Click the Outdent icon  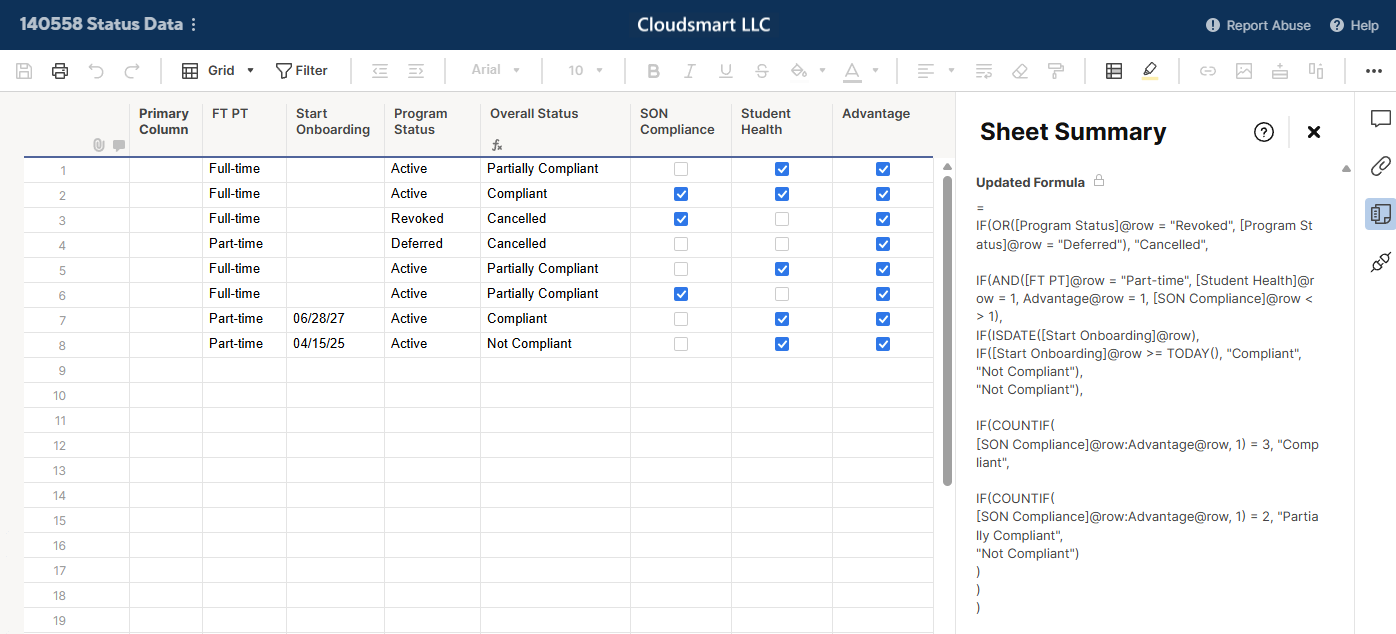[380, 71]
